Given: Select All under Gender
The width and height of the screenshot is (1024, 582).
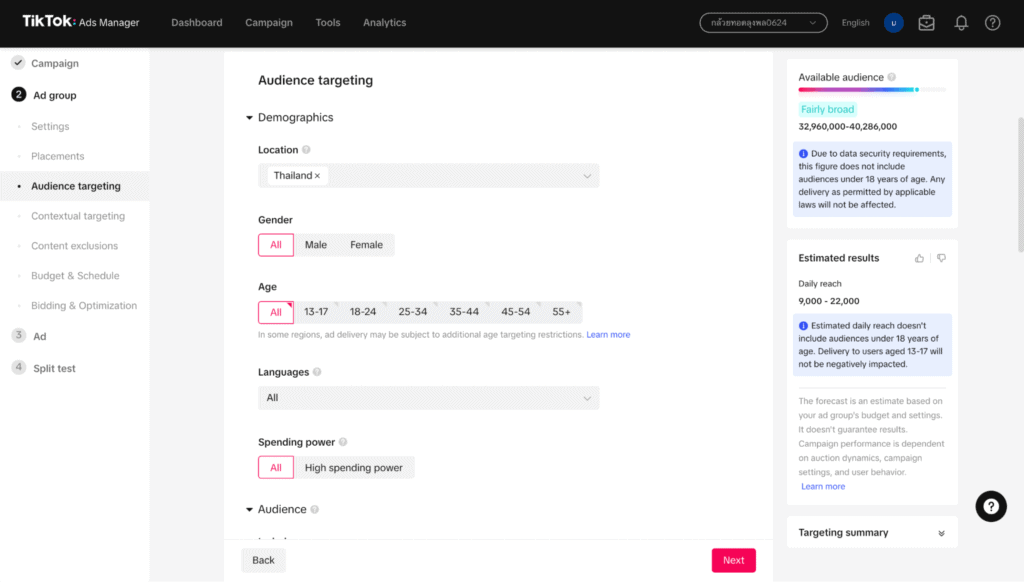Looking at the screenshot, I should click(276, 245).
